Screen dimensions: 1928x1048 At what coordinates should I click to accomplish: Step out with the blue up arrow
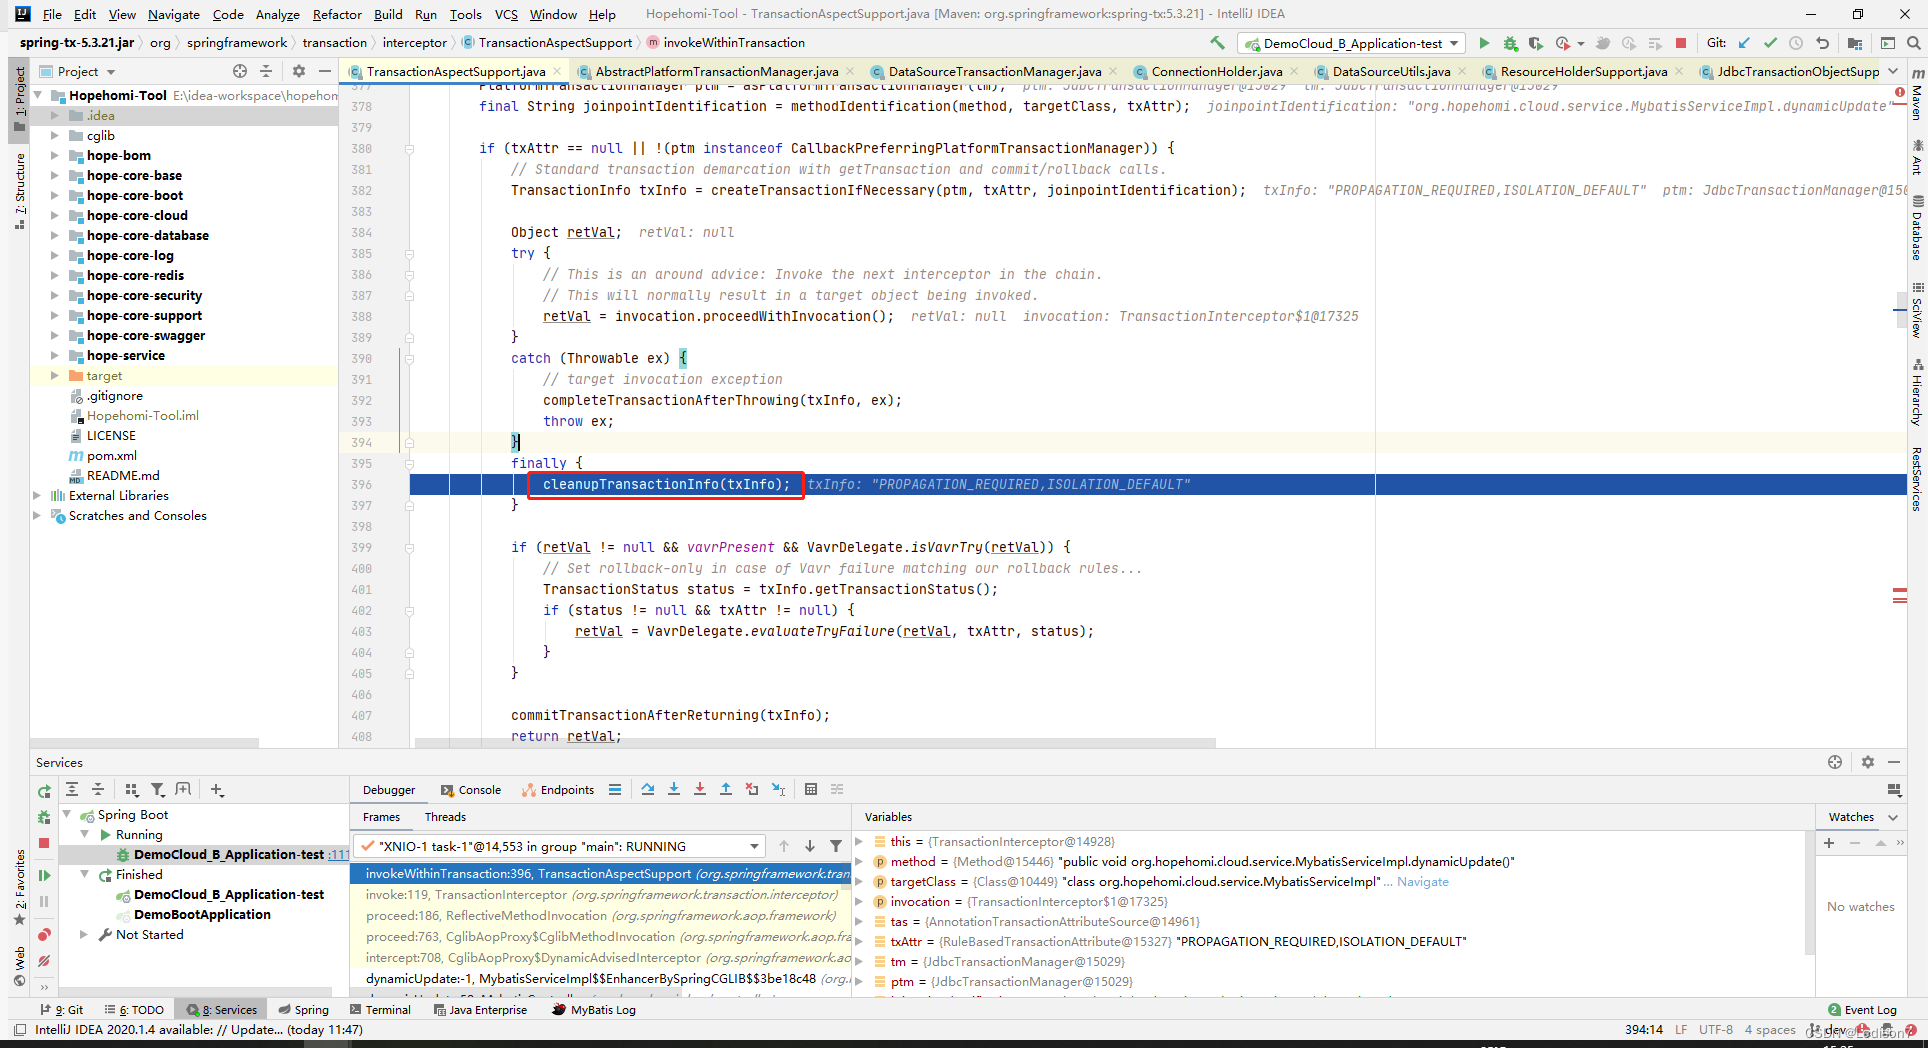pyautogui.click(x=726, y=789)
